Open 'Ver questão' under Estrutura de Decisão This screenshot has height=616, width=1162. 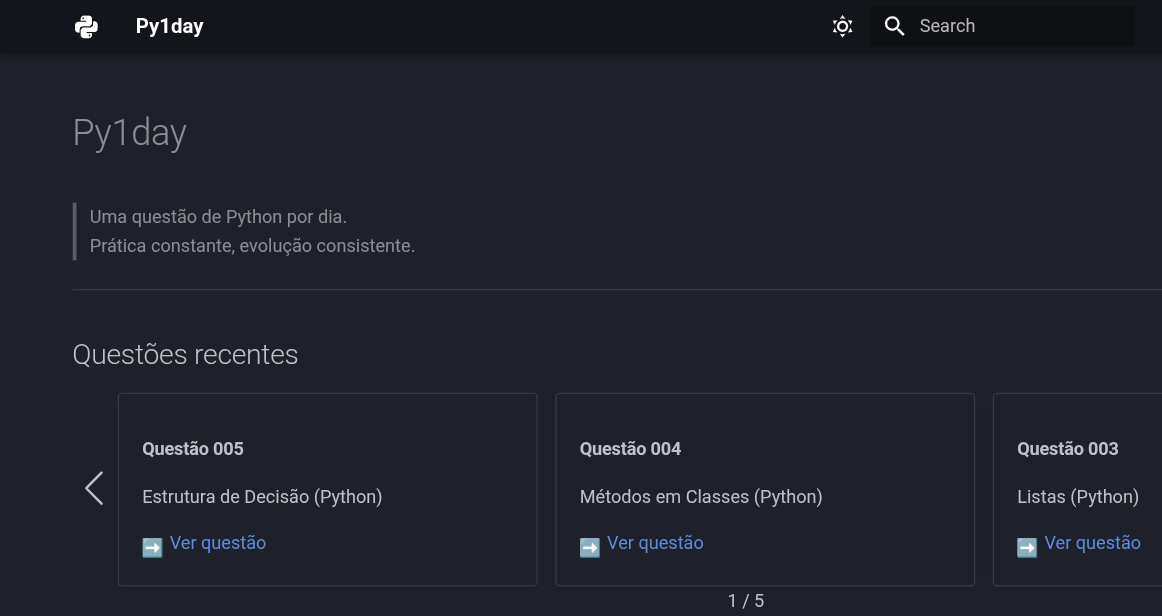[217, 542]
